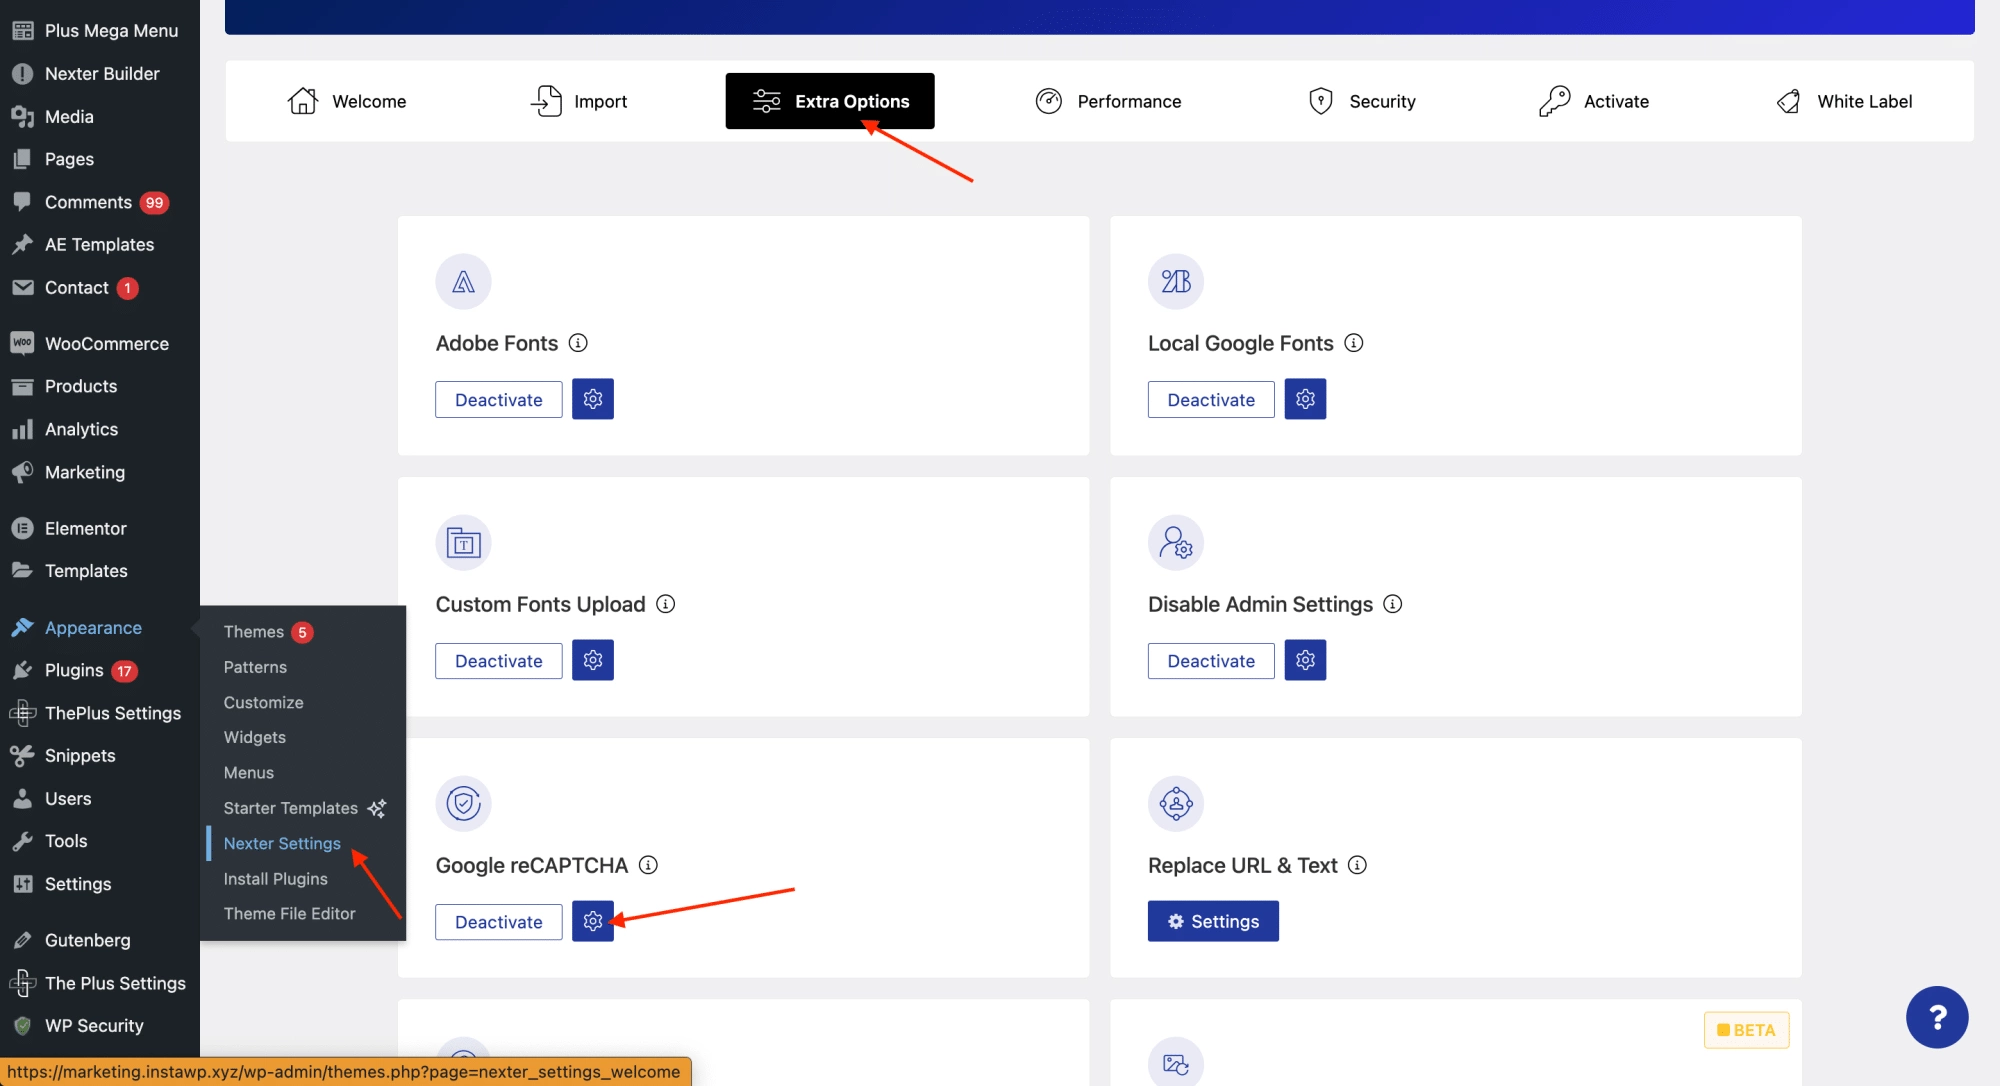2000x1086 pixels.
Task: Open Custom Fonts Upload settings gear
Action: (593, 660)
